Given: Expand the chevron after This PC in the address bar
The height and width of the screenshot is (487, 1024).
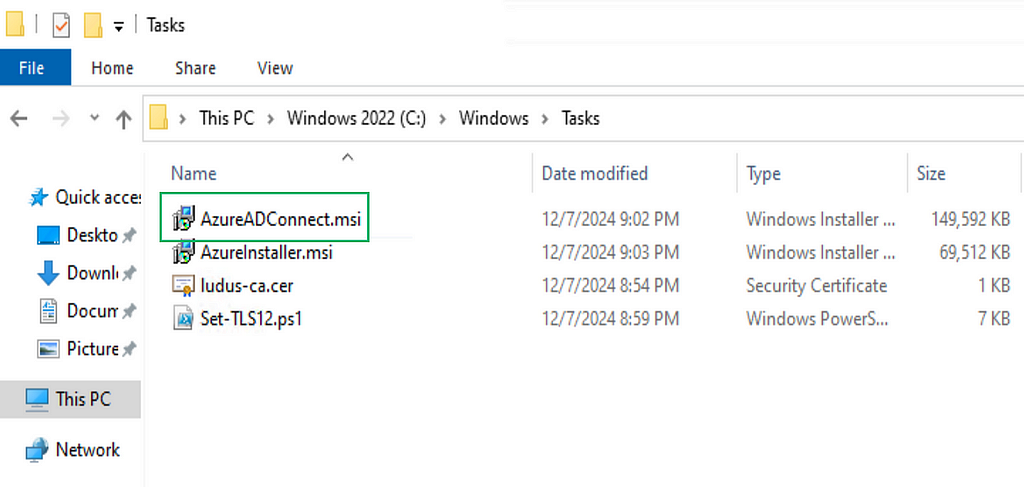Looking at the screenshot, I should (x=271, y=118).
